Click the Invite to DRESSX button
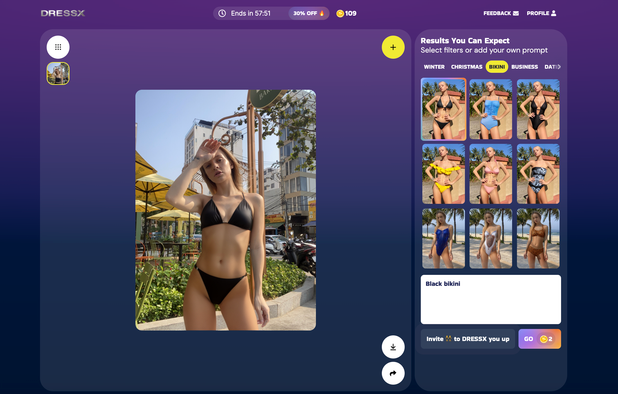Image resolution: width=618 pixels, height=394 pixels. coord(468,339)
